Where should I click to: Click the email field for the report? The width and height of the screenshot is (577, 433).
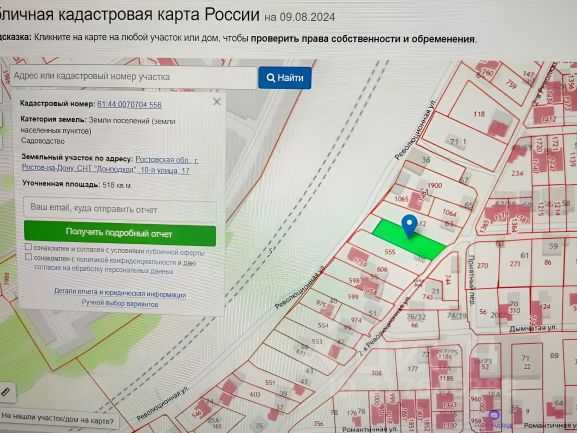tap(120, 209)
